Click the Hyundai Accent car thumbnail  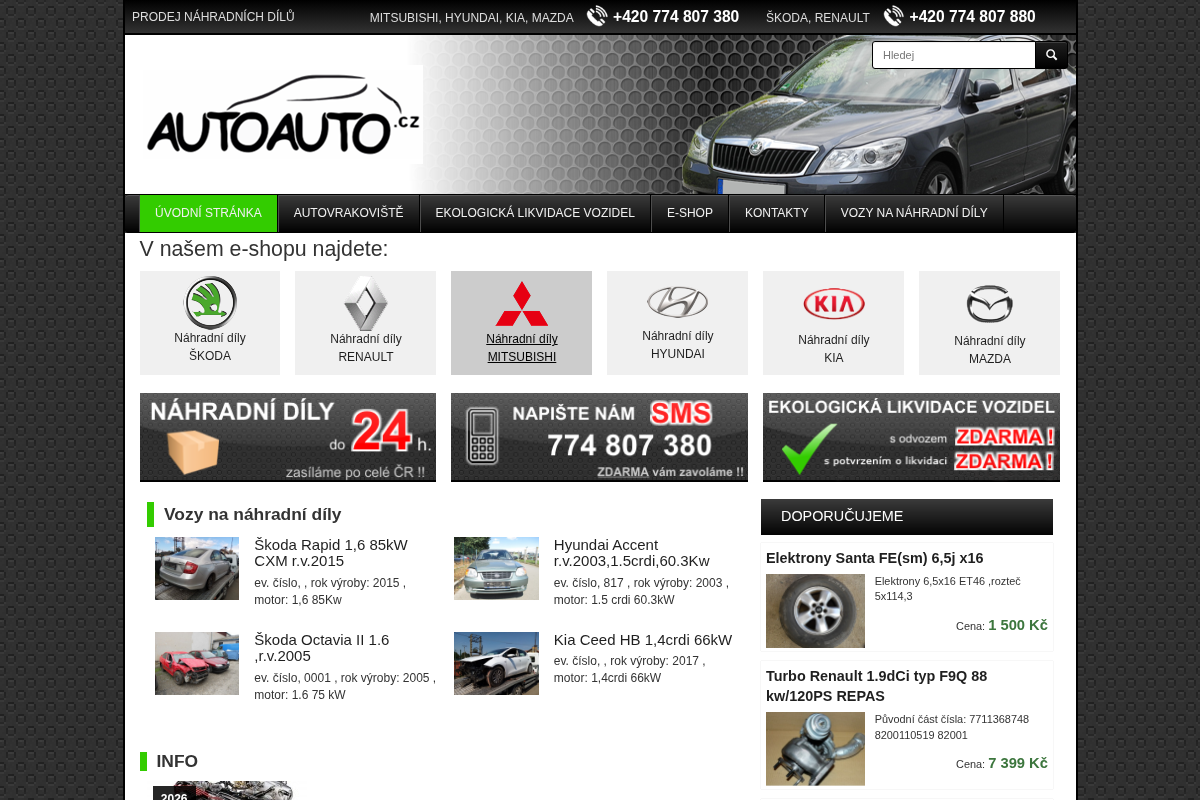(x=496, y=568)
